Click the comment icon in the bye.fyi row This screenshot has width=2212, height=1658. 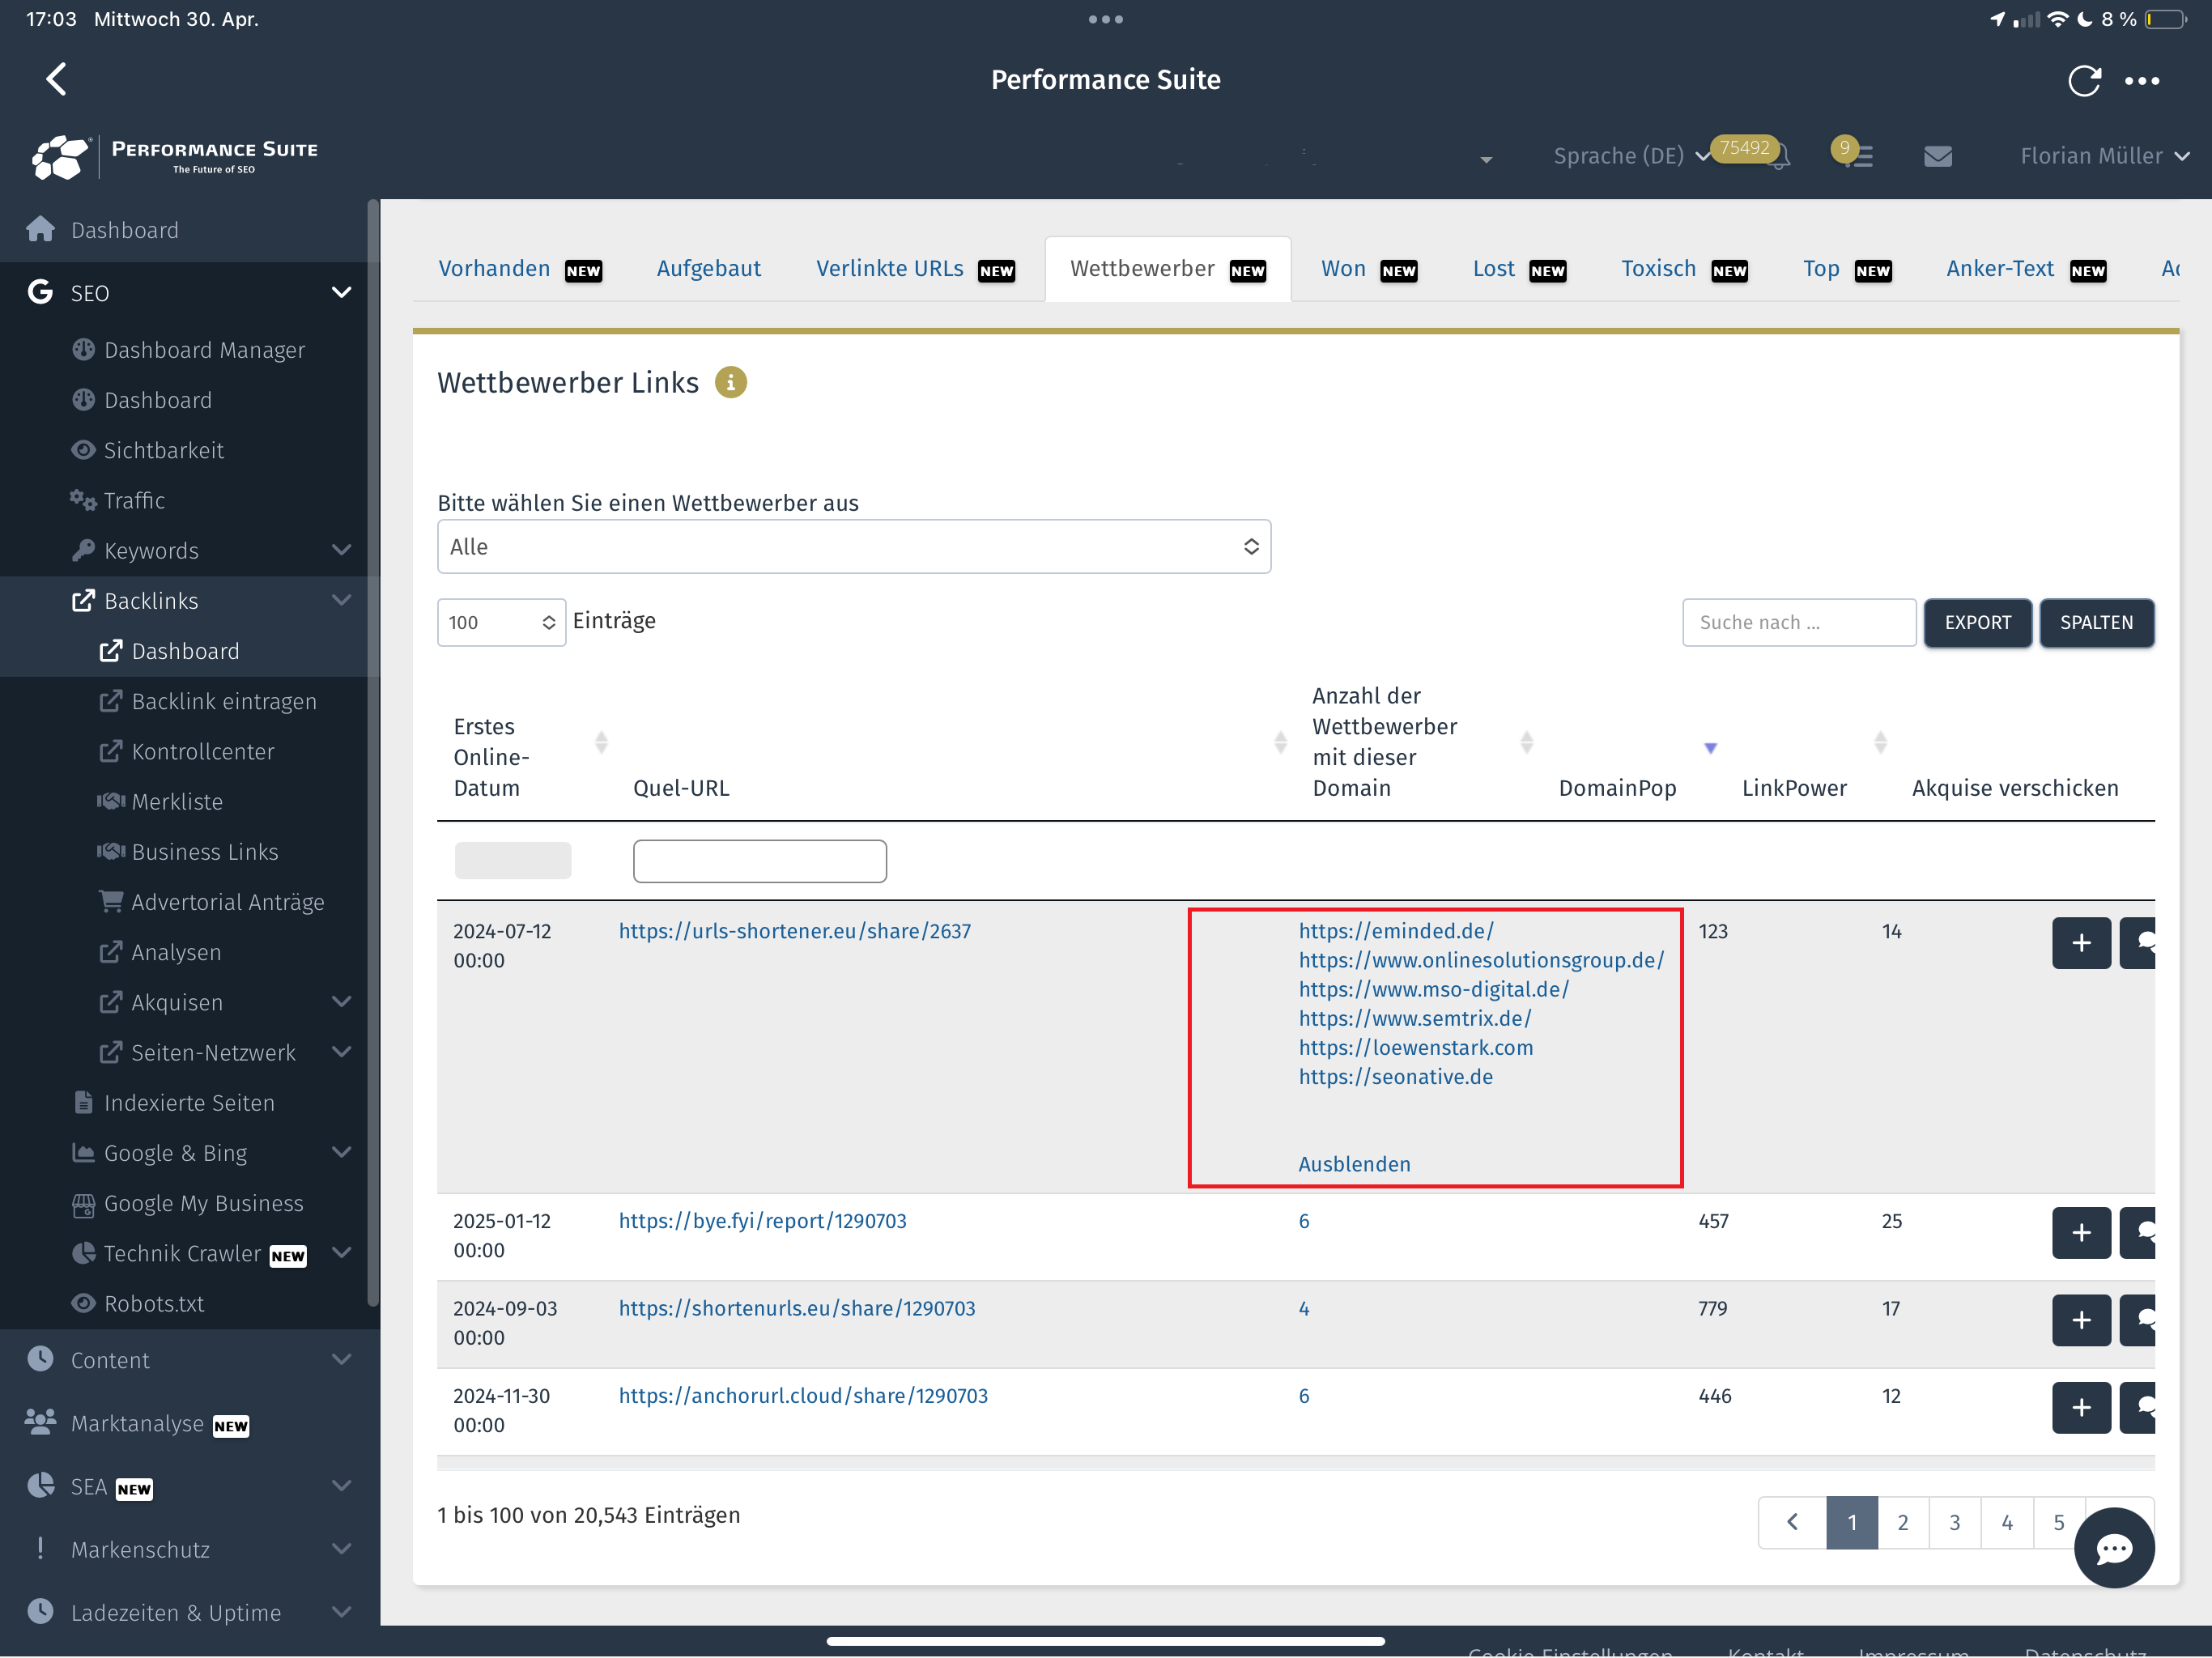[x=2139, y=1233]
